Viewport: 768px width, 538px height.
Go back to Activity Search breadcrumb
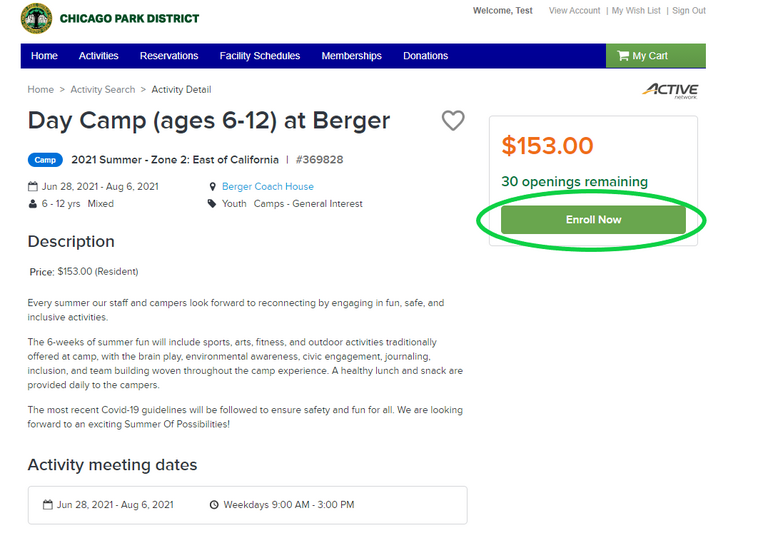[x=103, y=90]
